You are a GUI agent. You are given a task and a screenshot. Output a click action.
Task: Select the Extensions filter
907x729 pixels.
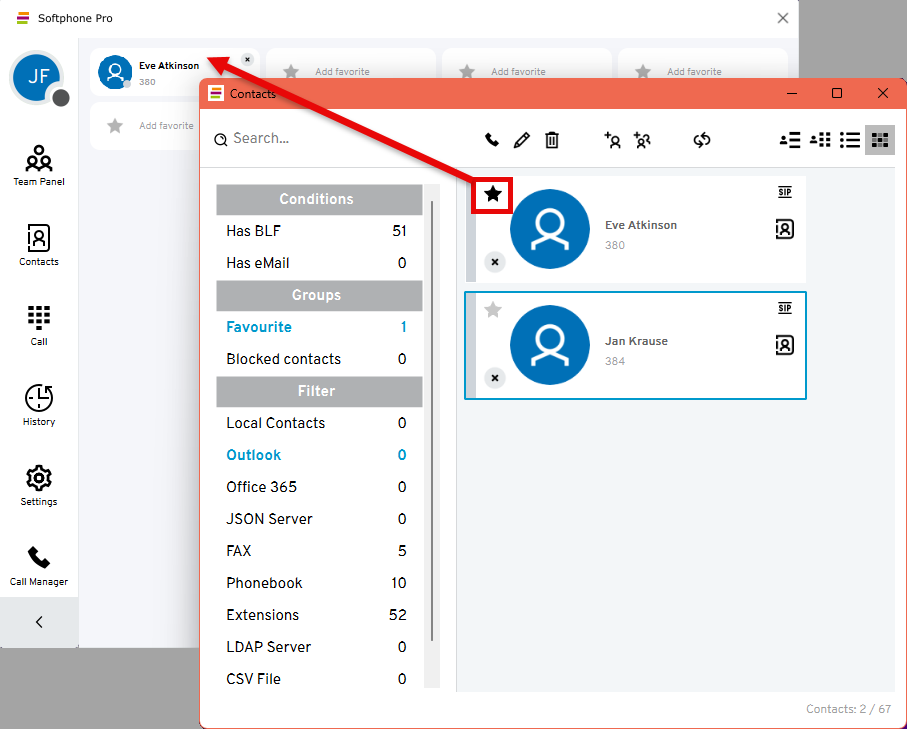point(263,615)
